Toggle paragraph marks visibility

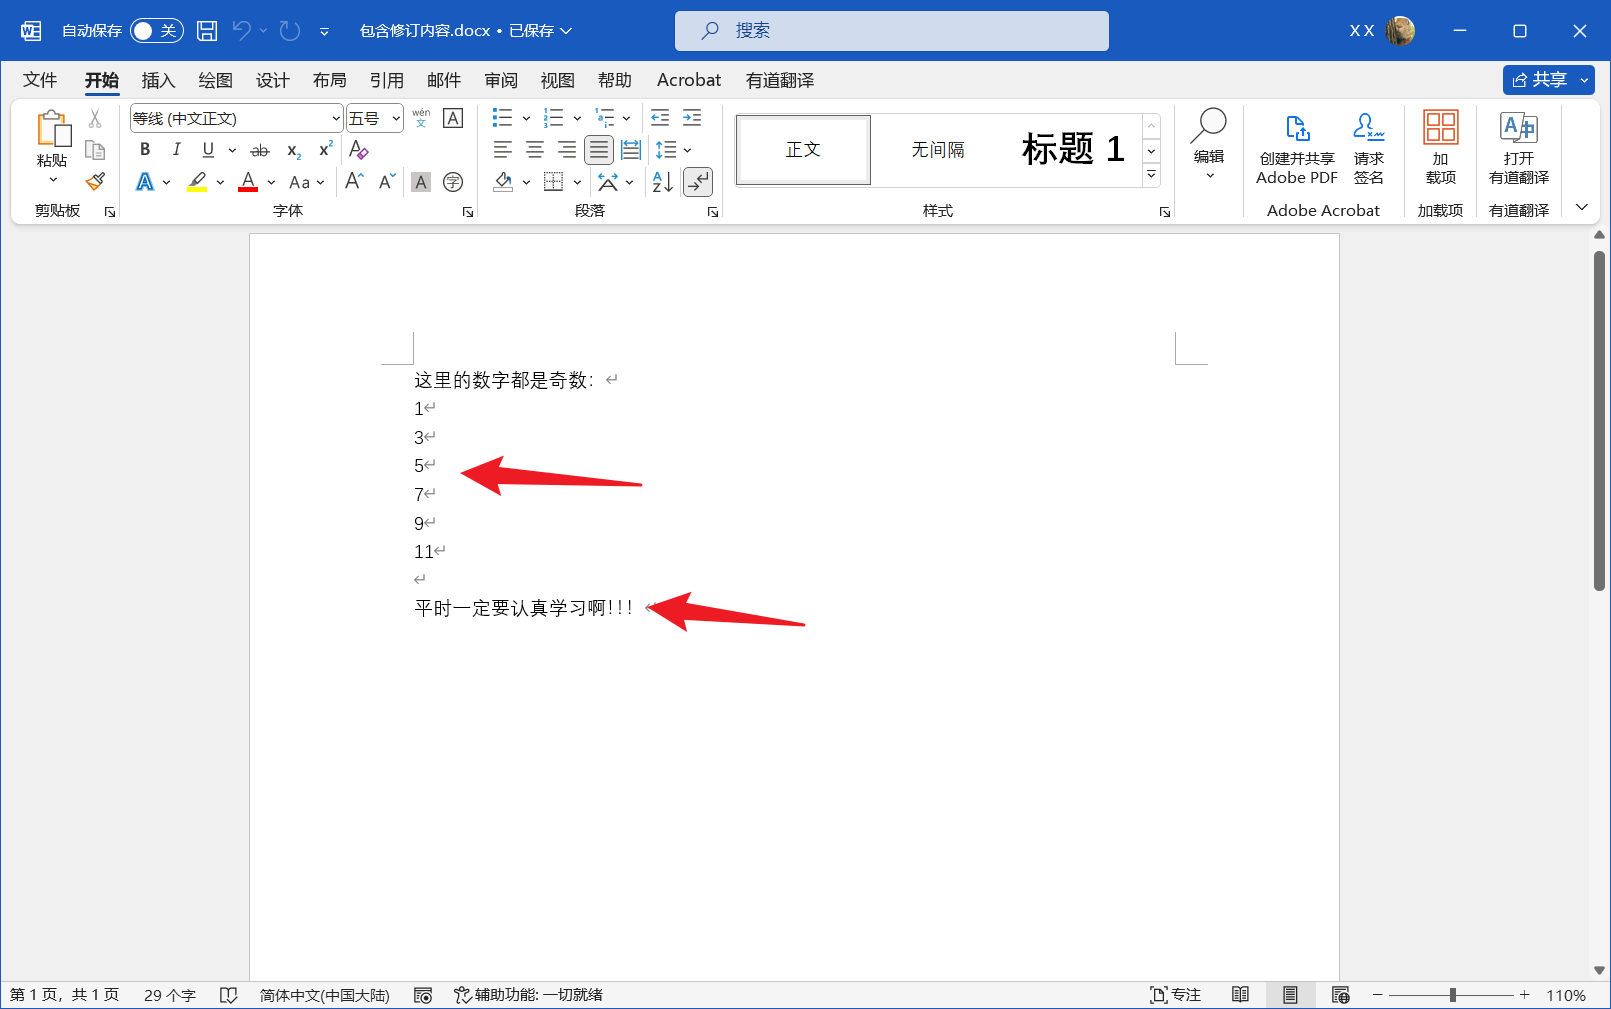coord(697,181)
